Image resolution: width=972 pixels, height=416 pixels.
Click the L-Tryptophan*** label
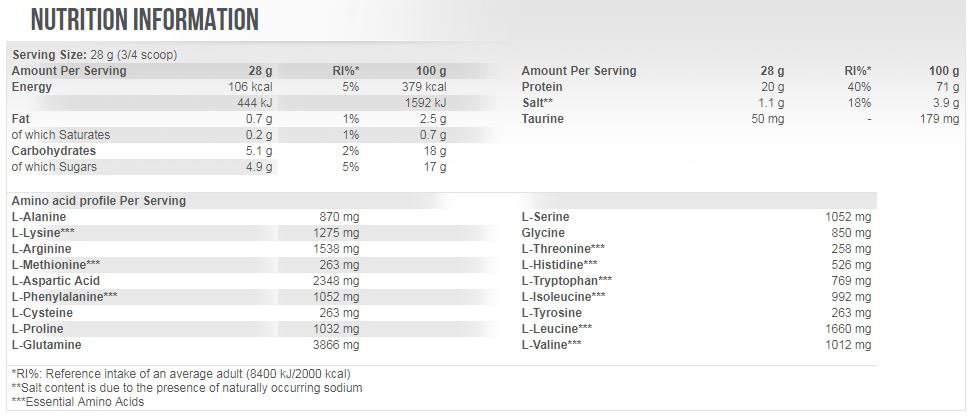567,281
